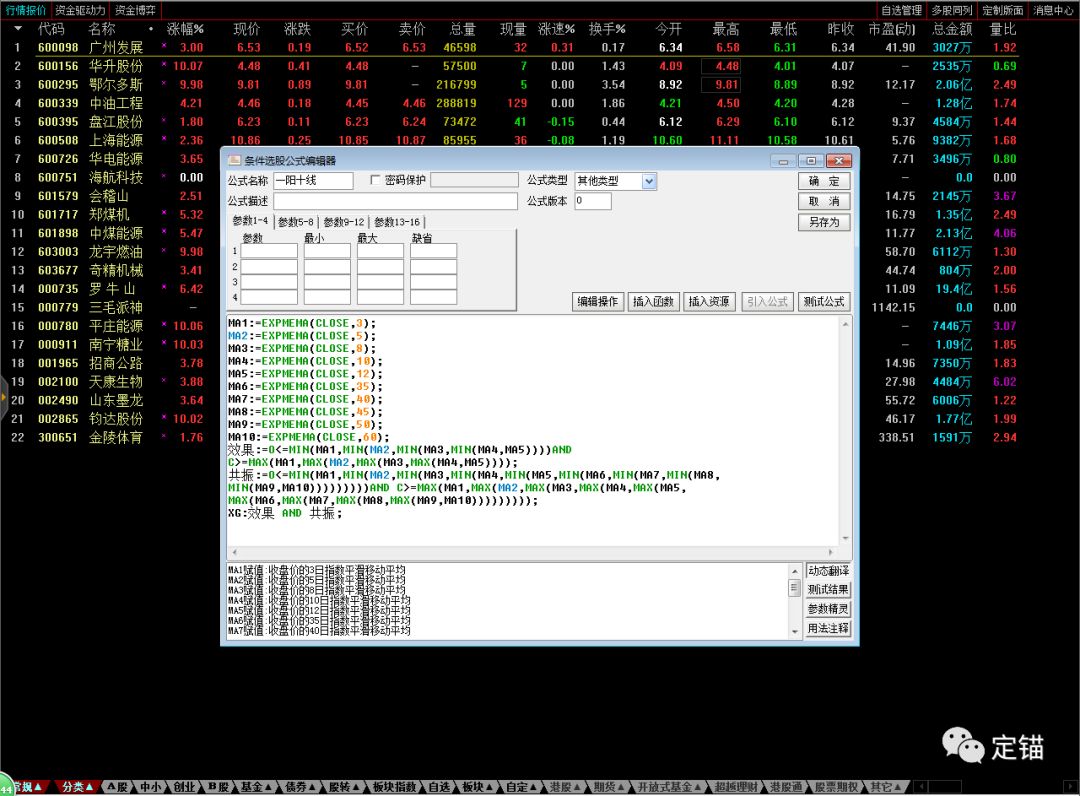
Task: Click the 插入函数 button
Action: (653, 301)
